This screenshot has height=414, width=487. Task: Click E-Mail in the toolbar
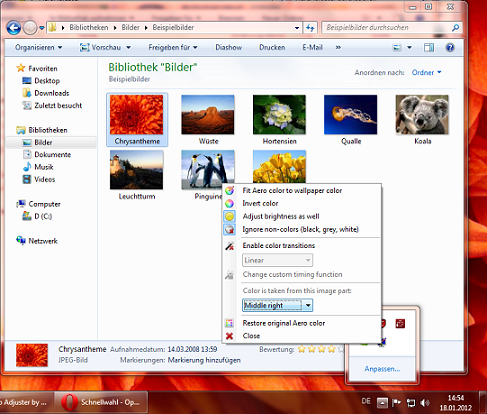tap(312, 47)
